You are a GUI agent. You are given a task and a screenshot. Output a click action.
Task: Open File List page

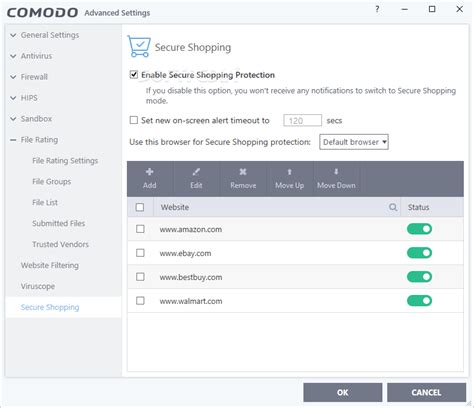click(x=45, y=203)
